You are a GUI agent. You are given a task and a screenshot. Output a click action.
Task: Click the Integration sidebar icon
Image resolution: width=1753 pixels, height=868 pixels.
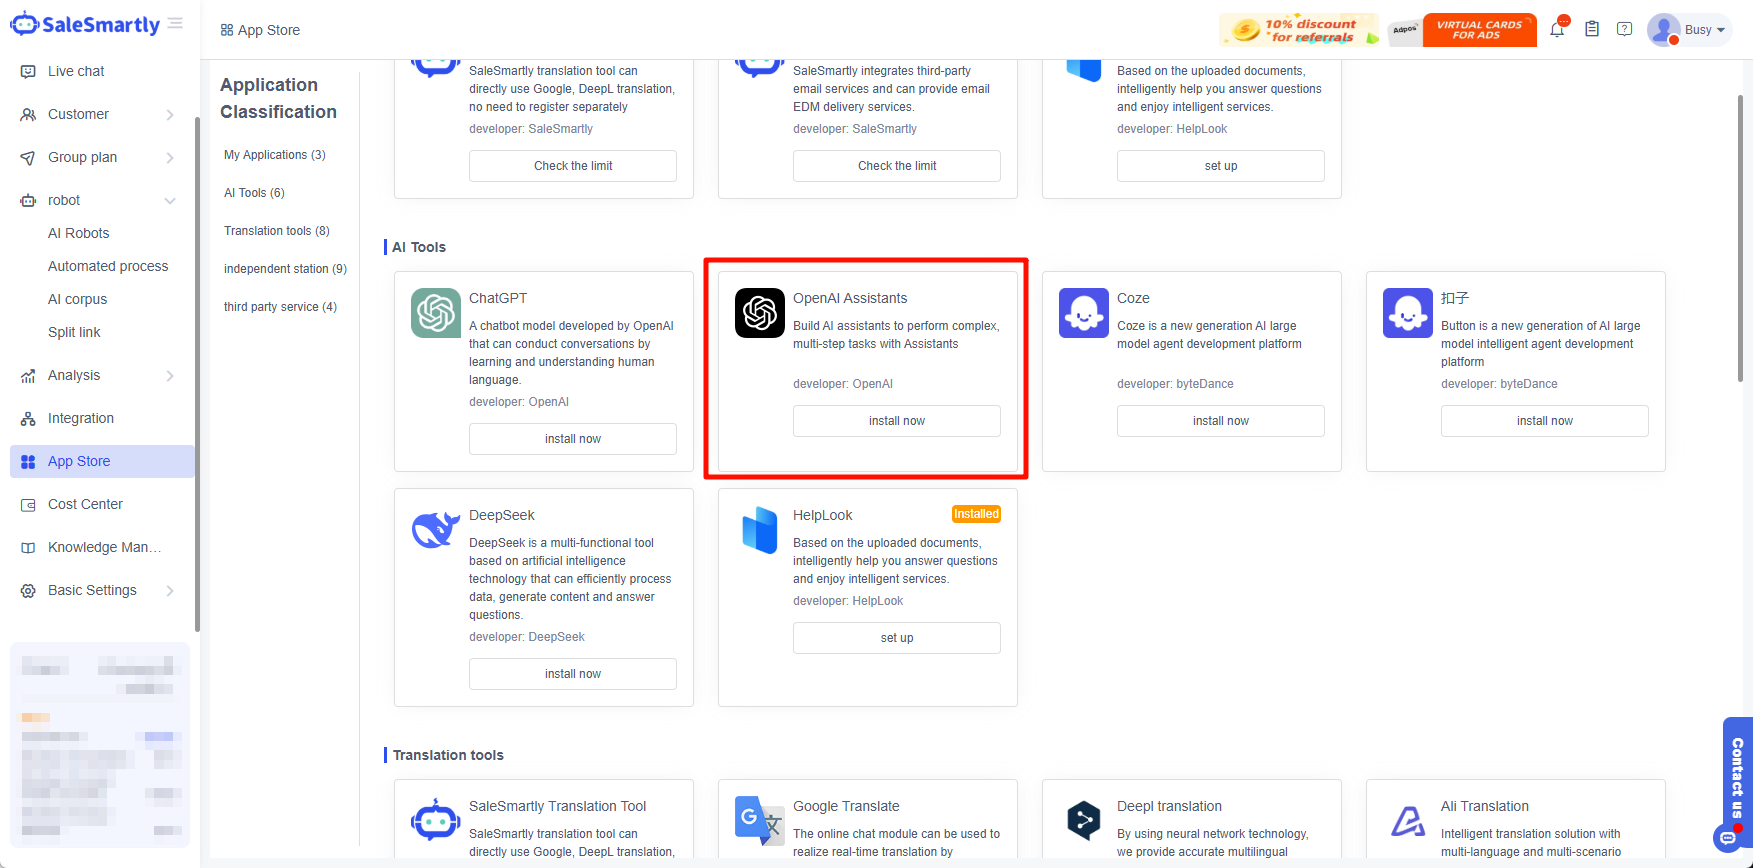coord(28,418)
